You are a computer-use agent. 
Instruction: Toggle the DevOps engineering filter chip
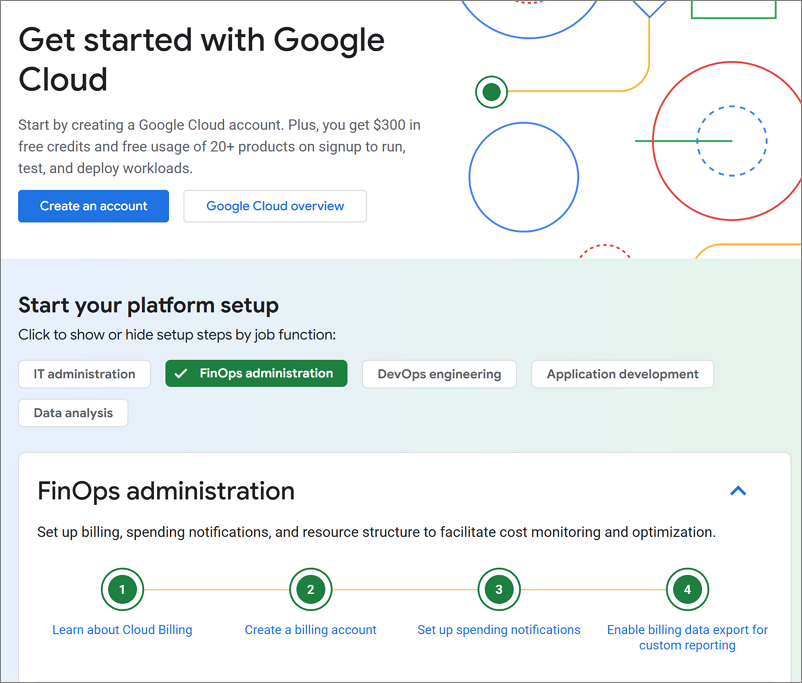[439, 374]
